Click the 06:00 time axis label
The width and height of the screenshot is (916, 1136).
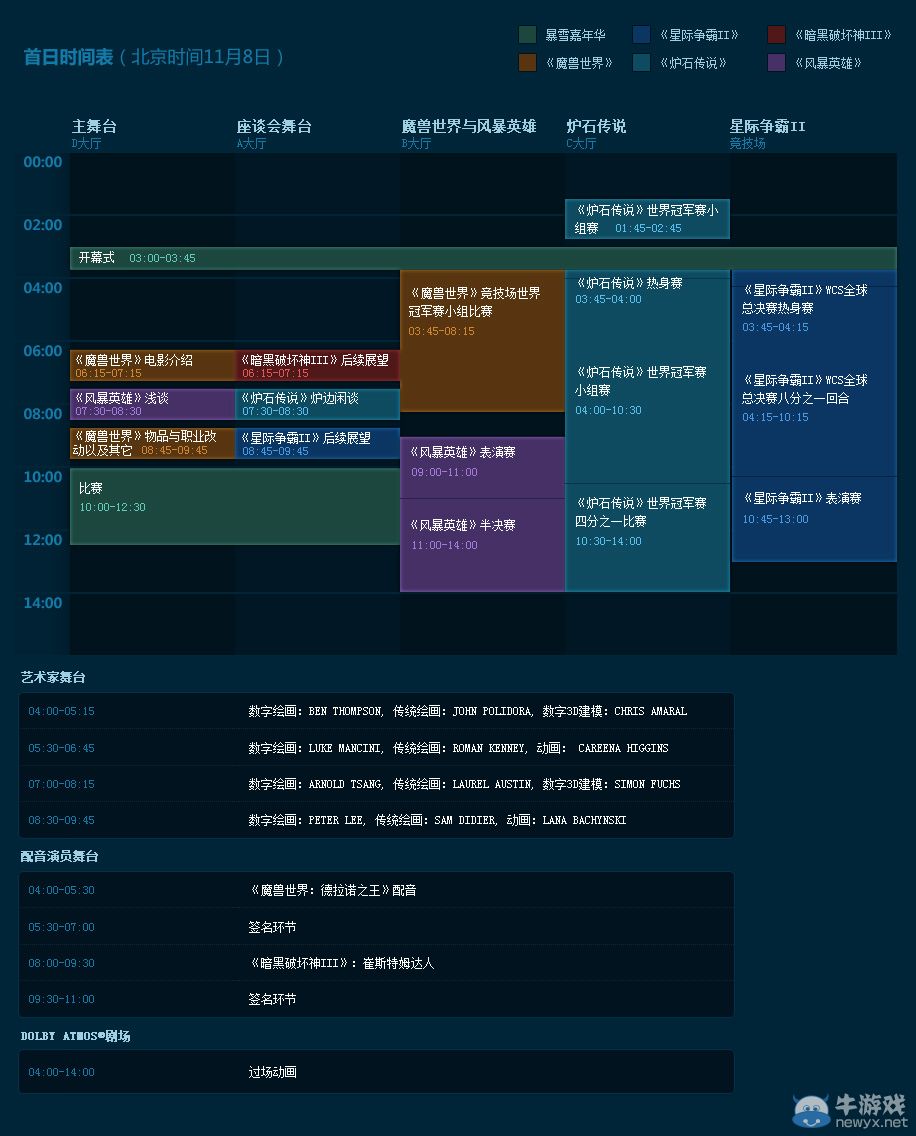pyautogui.click(x=43, y=351)
